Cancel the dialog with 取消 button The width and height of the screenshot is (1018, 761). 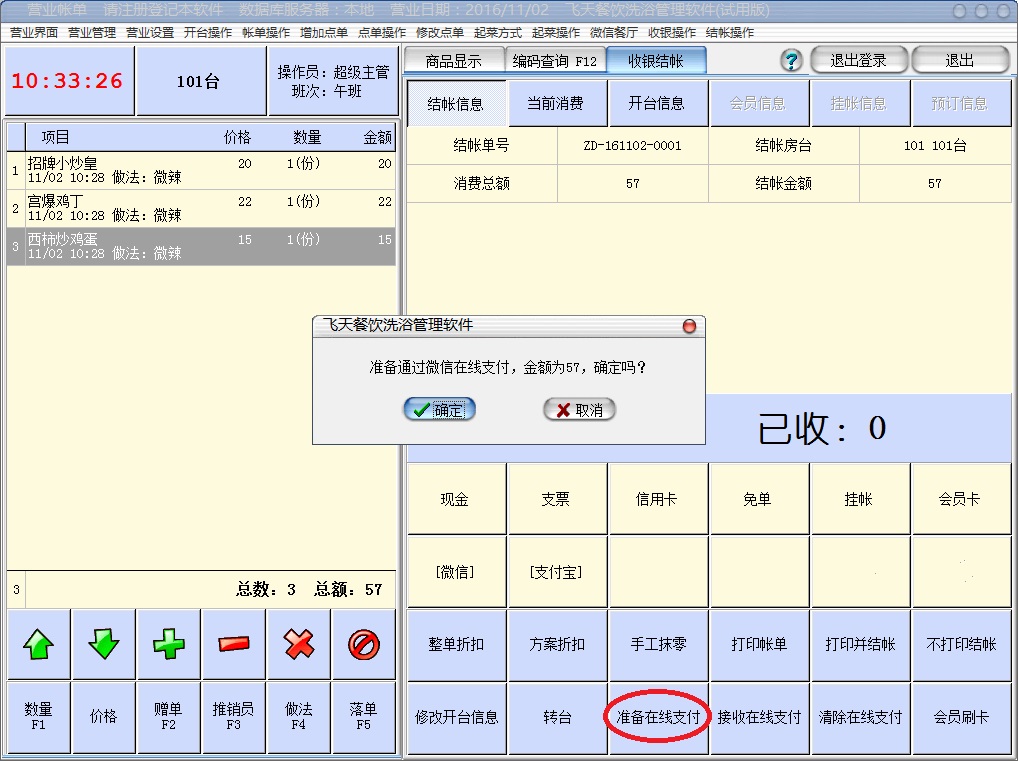579,410
